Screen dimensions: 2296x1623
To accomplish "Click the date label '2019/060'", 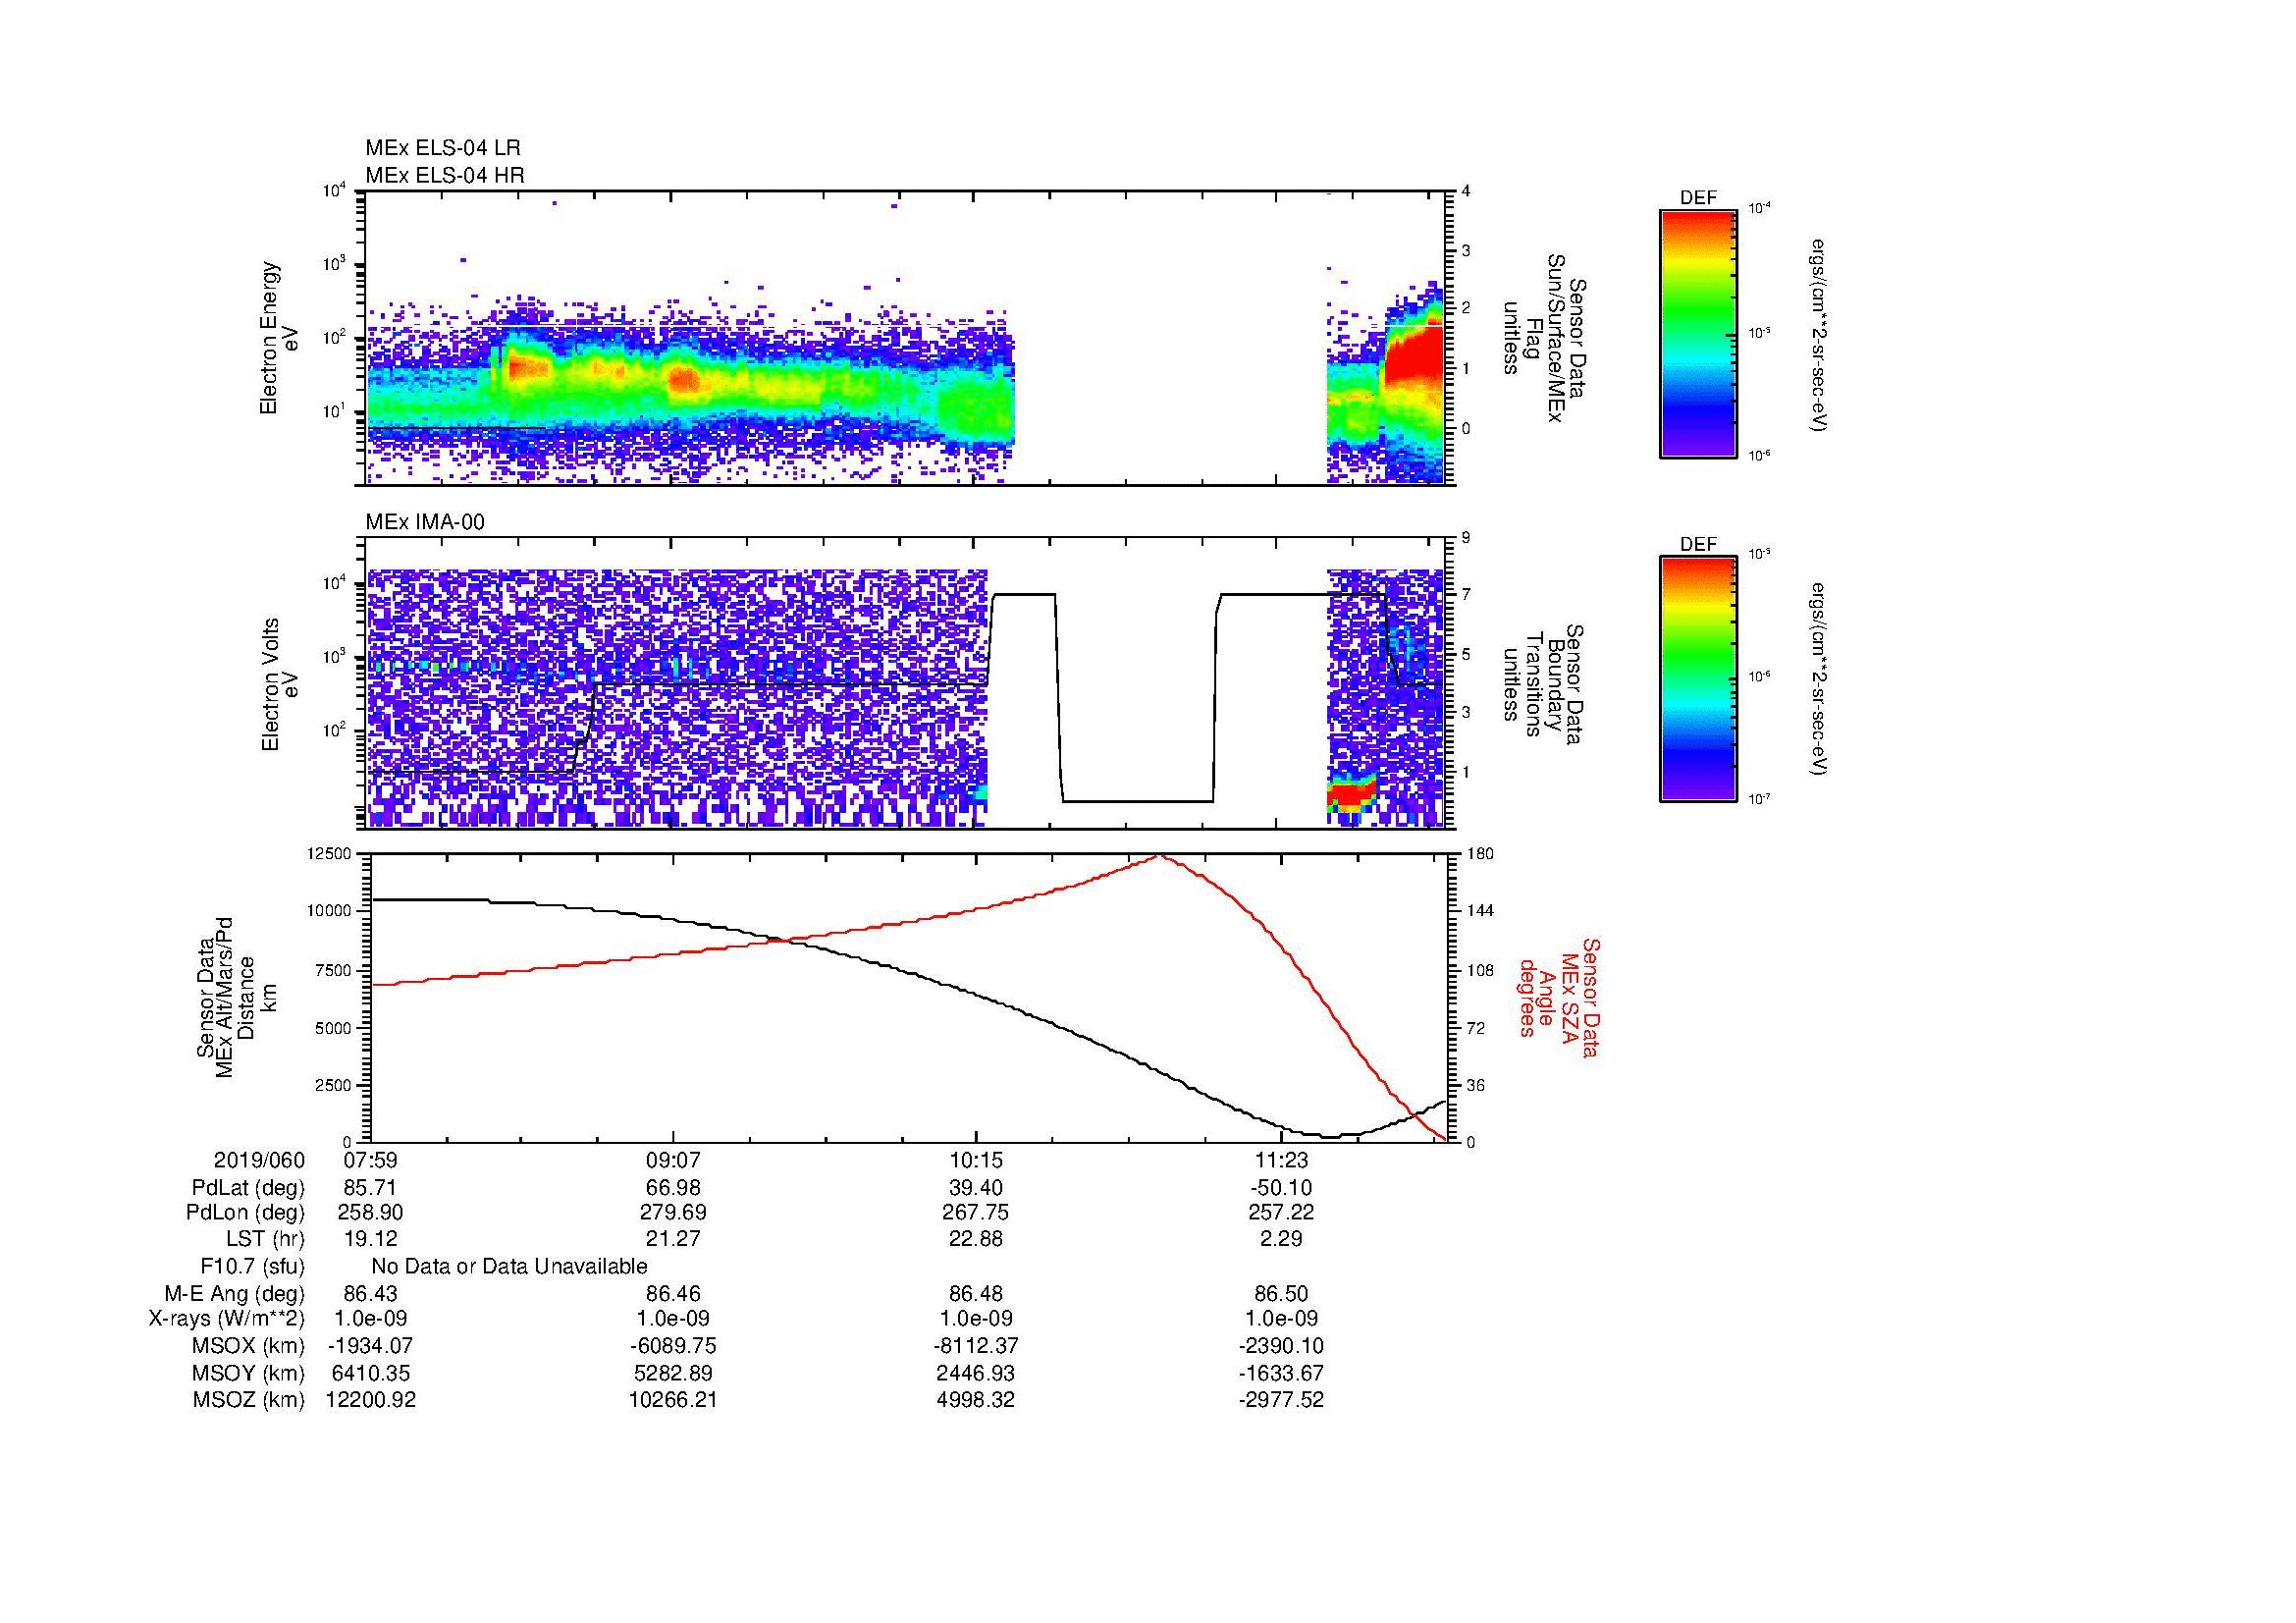I will 259,1161.
